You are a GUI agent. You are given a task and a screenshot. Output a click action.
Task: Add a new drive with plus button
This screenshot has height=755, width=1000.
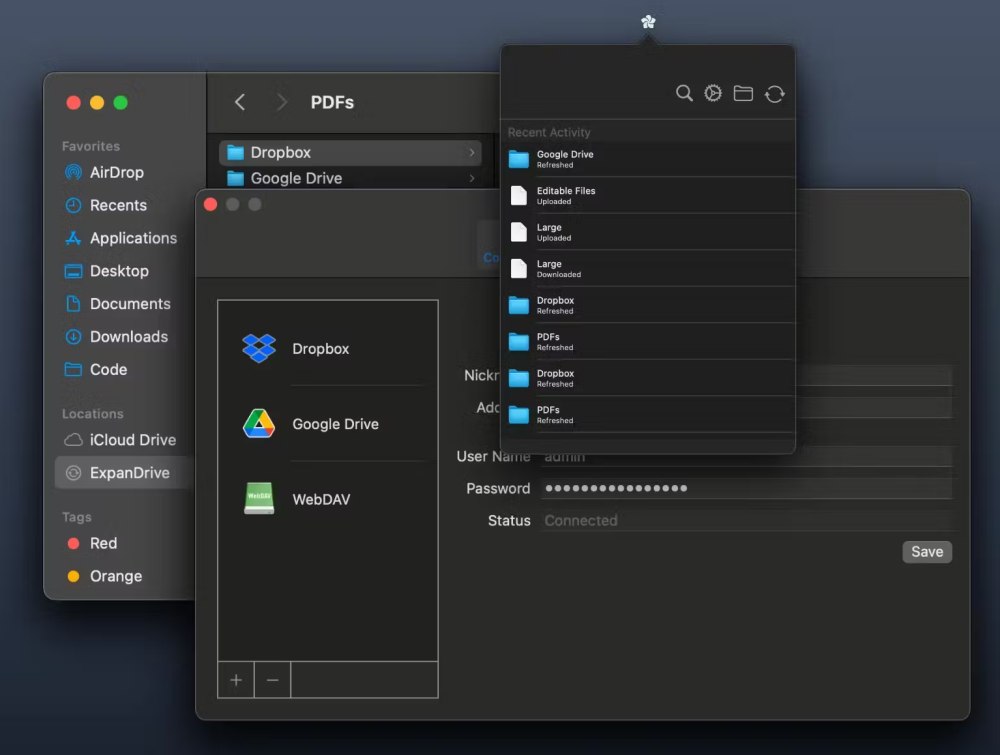point(236,680)
